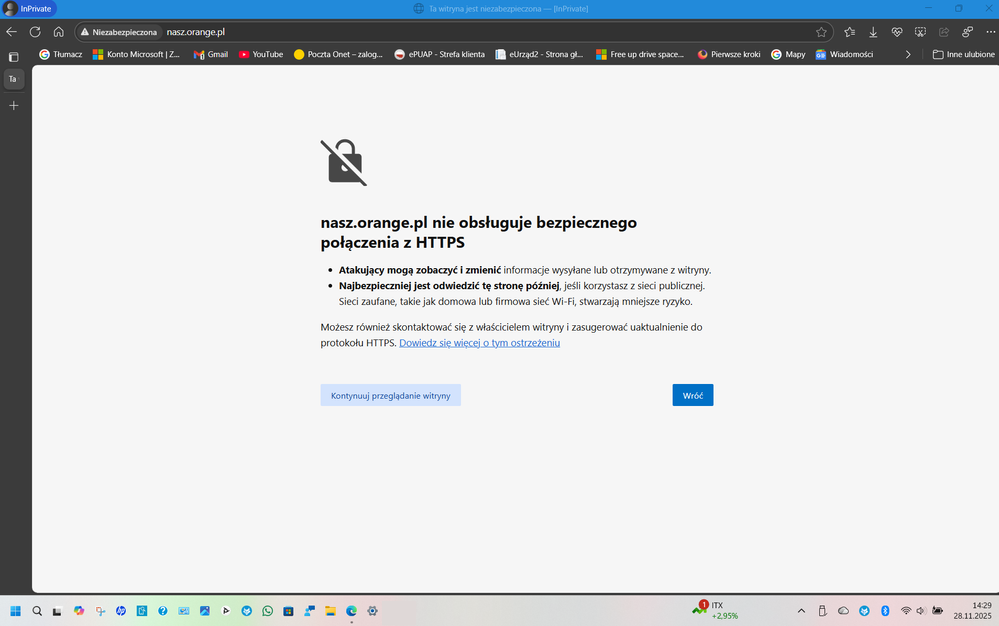Refresh the nasz.orange.pl page

pyautogui.click(x=35, y=31)
